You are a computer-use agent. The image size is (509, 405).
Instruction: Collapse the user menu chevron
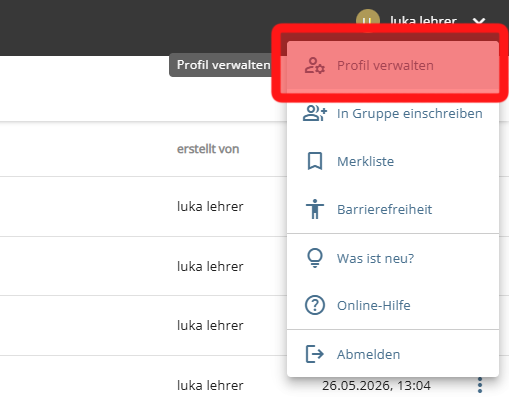pyautogui.click(x=479, y=22)
